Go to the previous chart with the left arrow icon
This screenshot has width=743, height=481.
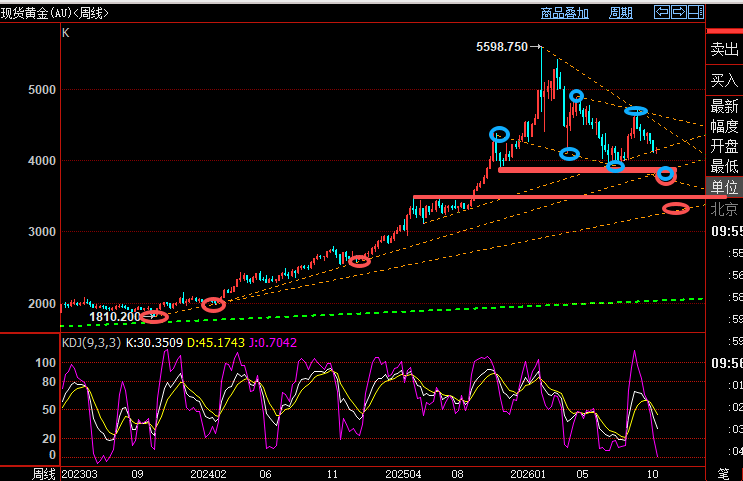(662, 12)
